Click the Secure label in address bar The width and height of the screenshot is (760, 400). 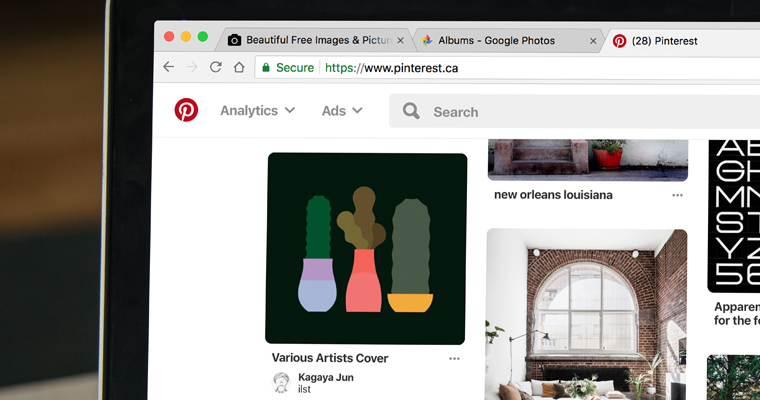[295, 67]
